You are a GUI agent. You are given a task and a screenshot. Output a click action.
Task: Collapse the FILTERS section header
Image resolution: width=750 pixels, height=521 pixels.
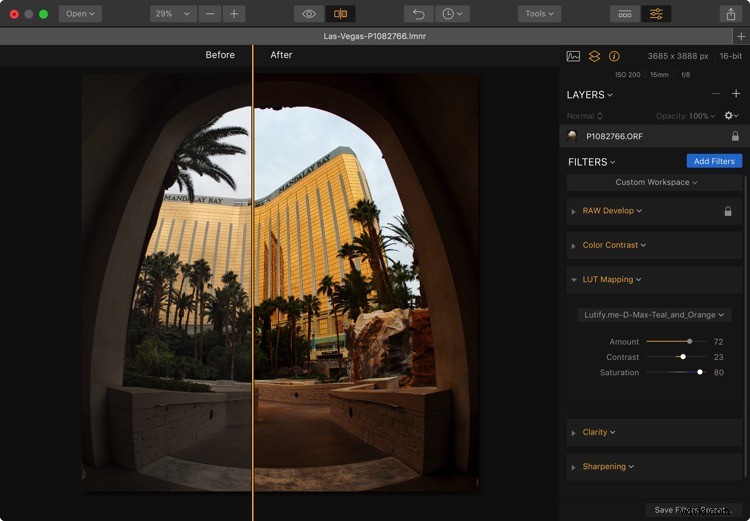(x=592, y=162)
